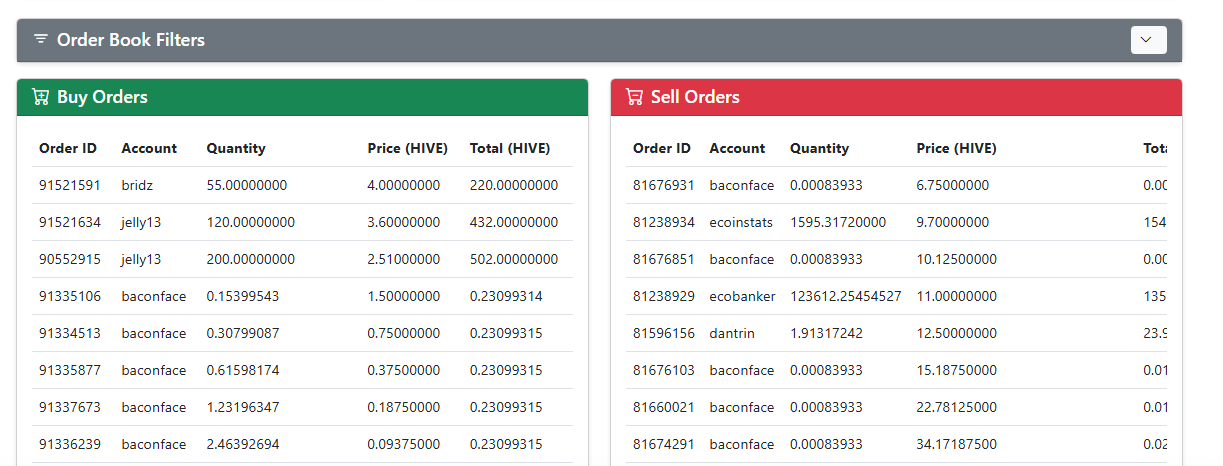Image resolution: width=1223 pixels, height=466 pixels.
Task: Click quantity 1595.31720000
Action: (x=838, y=222)
